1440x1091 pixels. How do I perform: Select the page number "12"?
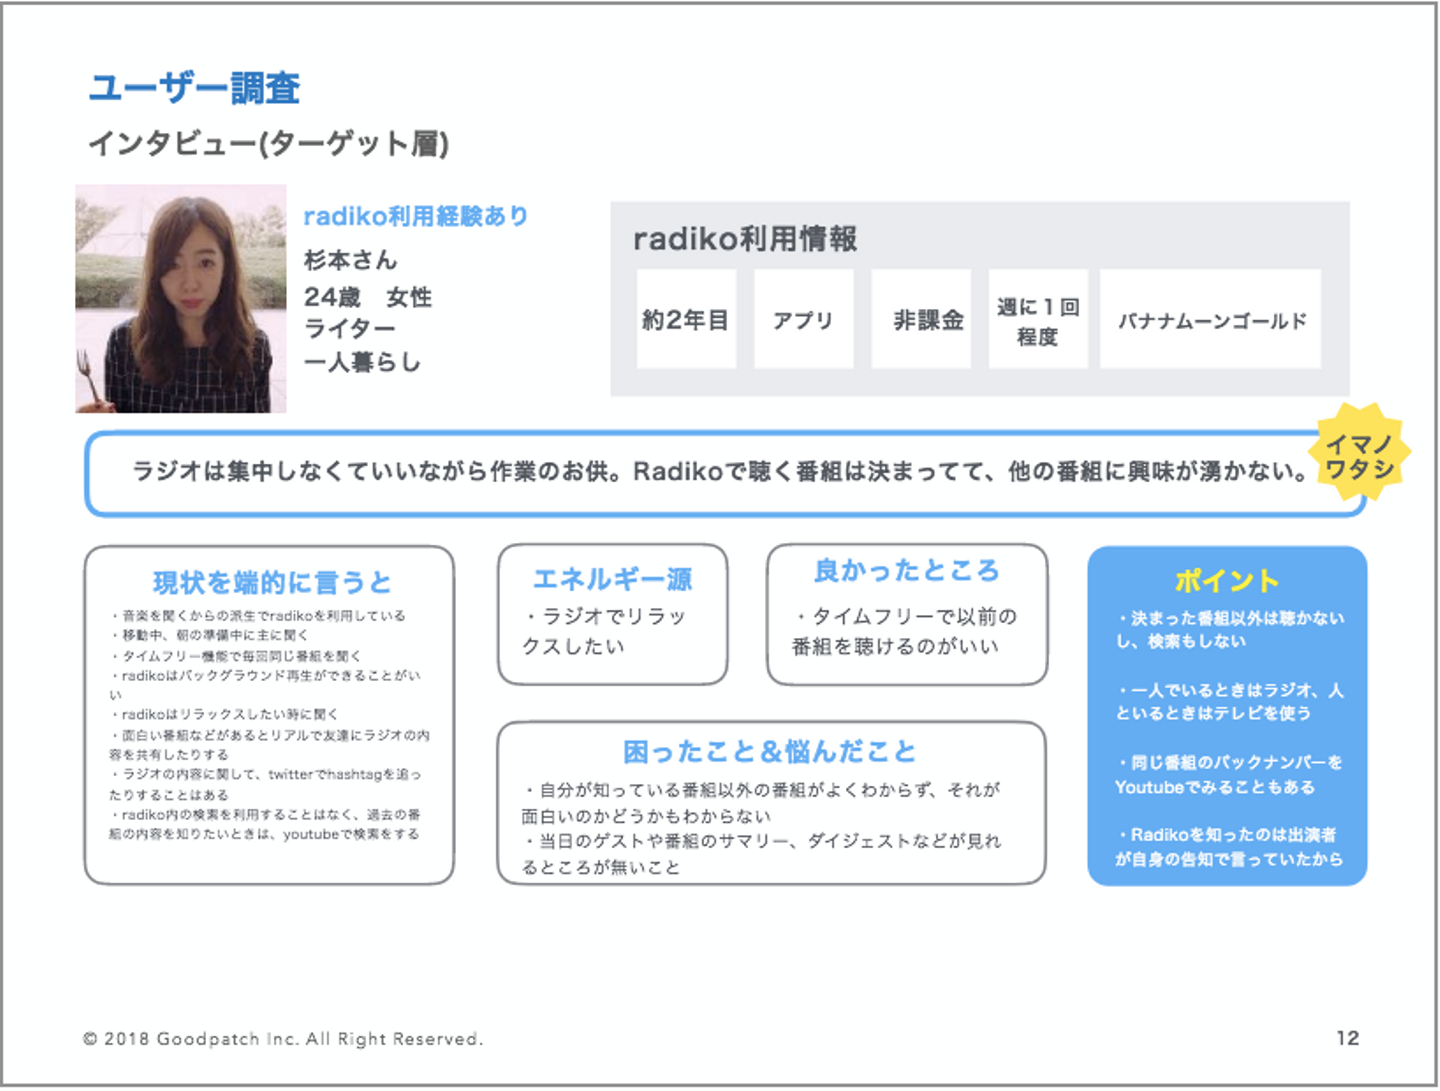1347,1038
